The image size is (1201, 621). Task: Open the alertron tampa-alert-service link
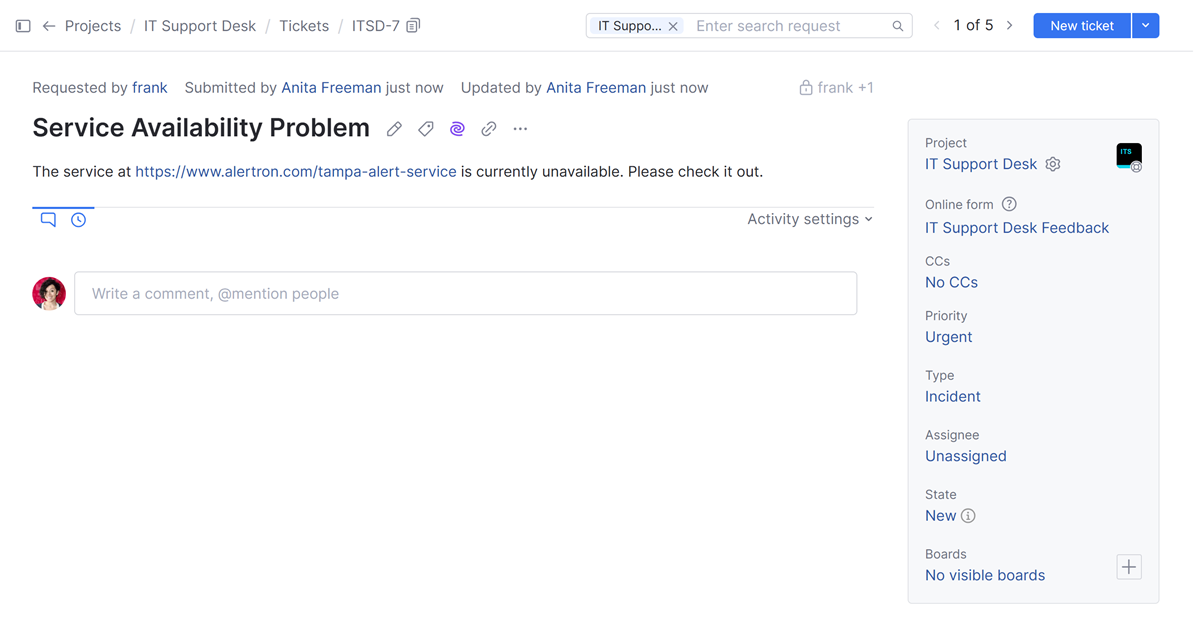[x=296, y=172]
